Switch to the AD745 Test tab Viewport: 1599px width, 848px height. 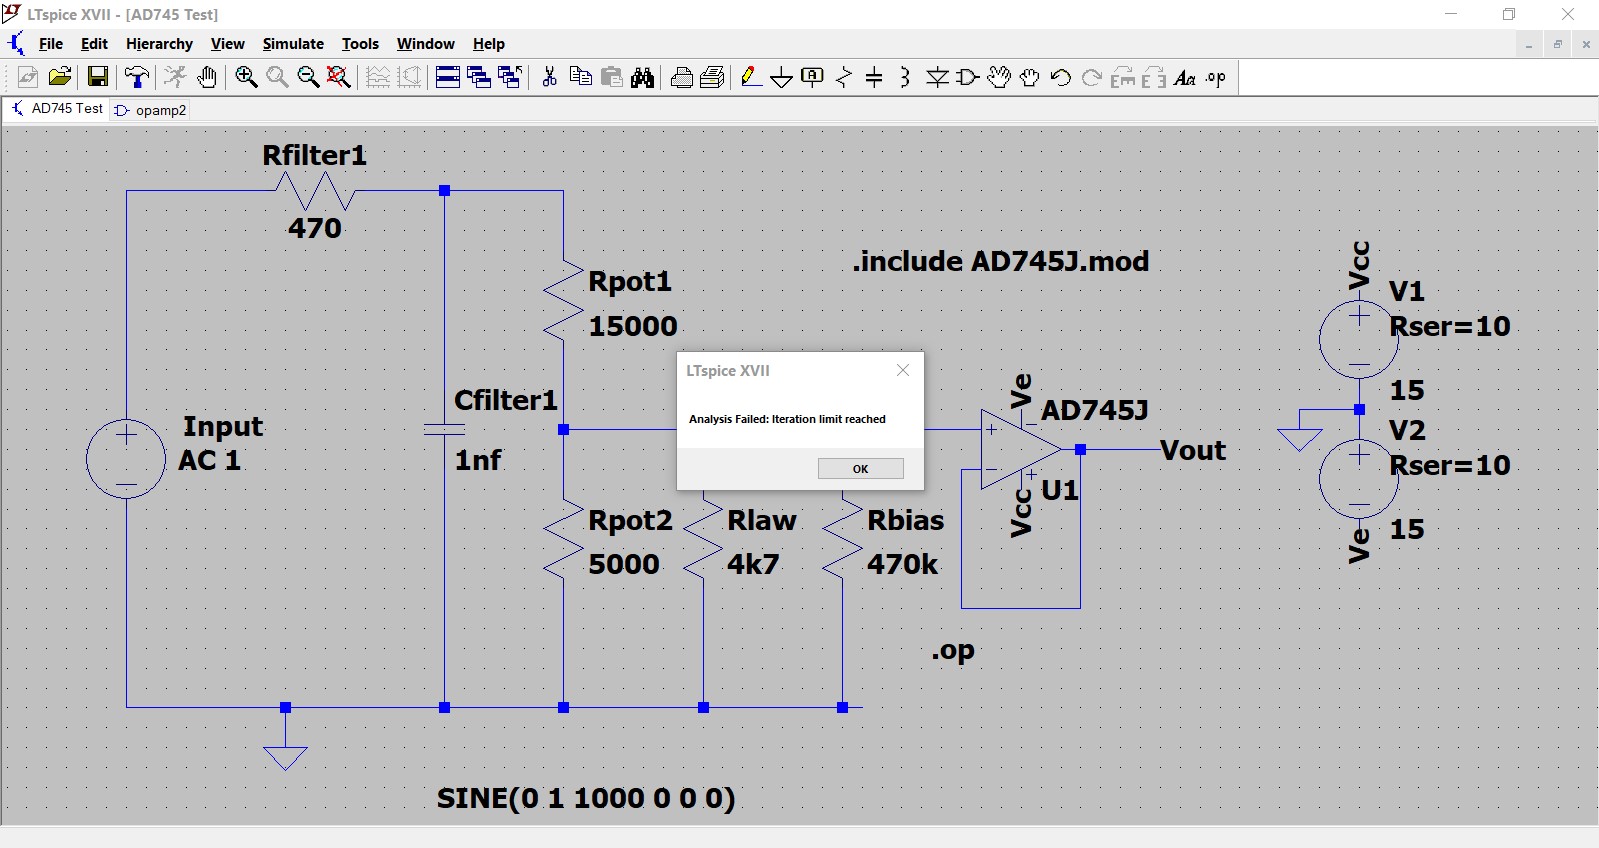57,109
